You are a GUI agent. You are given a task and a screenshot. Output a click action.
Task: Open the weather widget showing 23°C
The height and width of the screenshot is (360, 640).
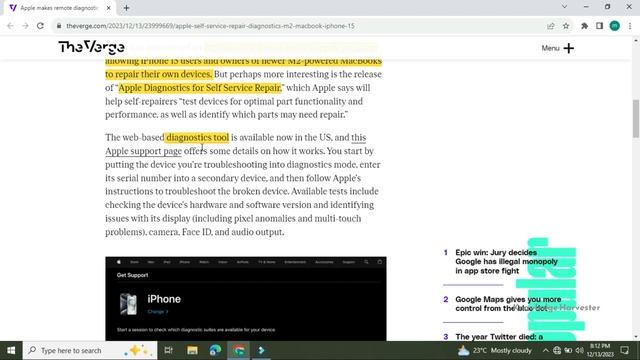click(x=495, y=350)
